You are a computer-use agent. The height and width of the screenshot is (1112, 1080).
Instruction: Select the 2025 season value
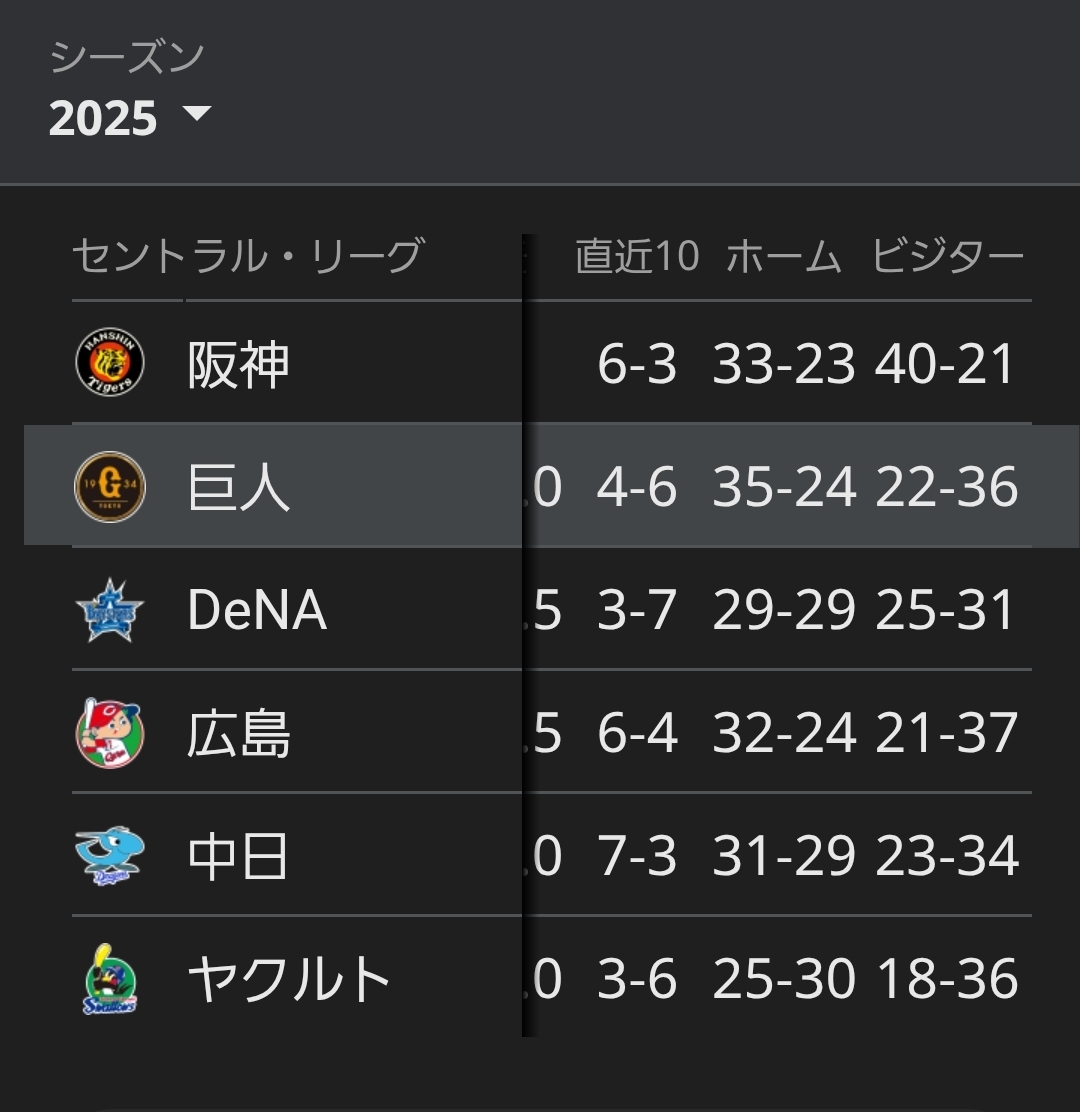click(103, 119)
